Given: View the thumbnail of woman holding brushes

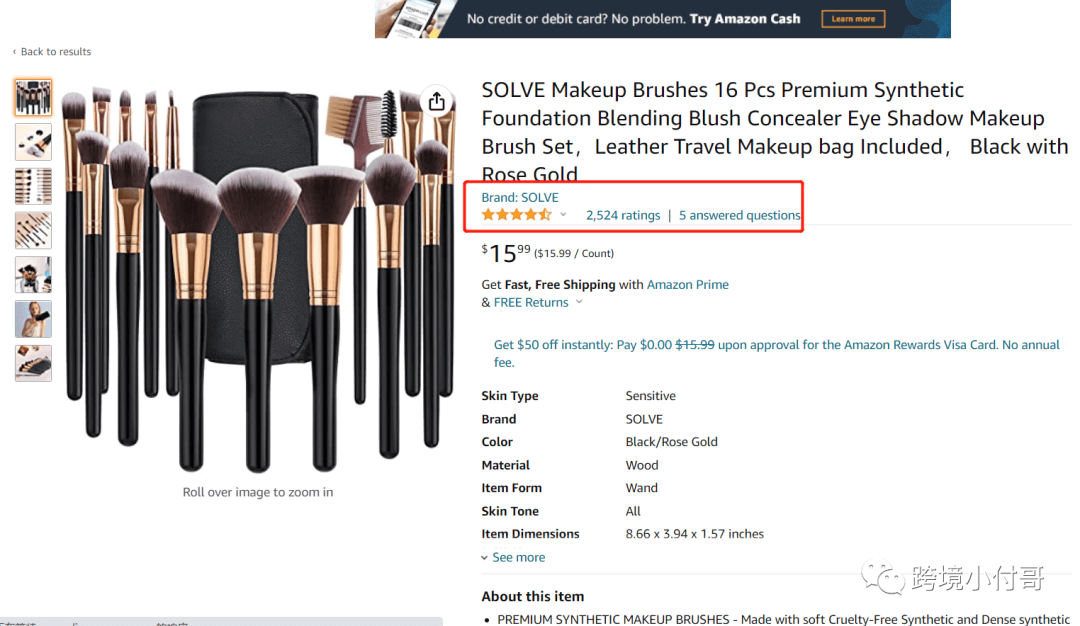Looking at the screenshot, I should (33, 319).
